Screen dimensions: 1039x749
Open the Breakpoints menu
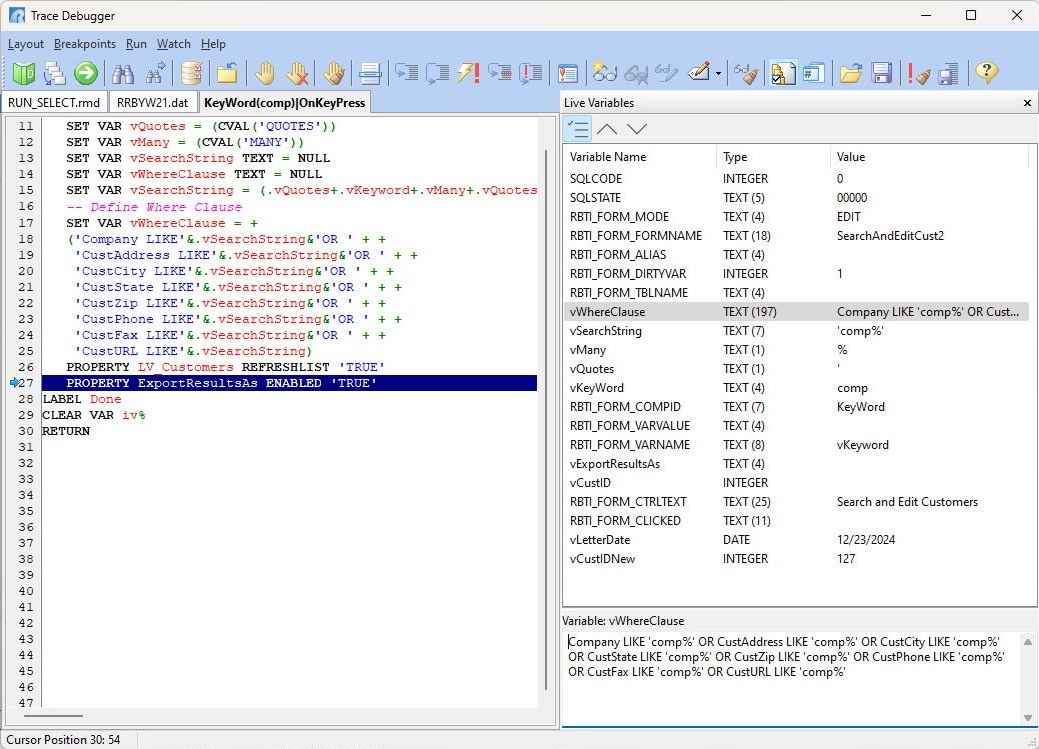pos(85,44)
